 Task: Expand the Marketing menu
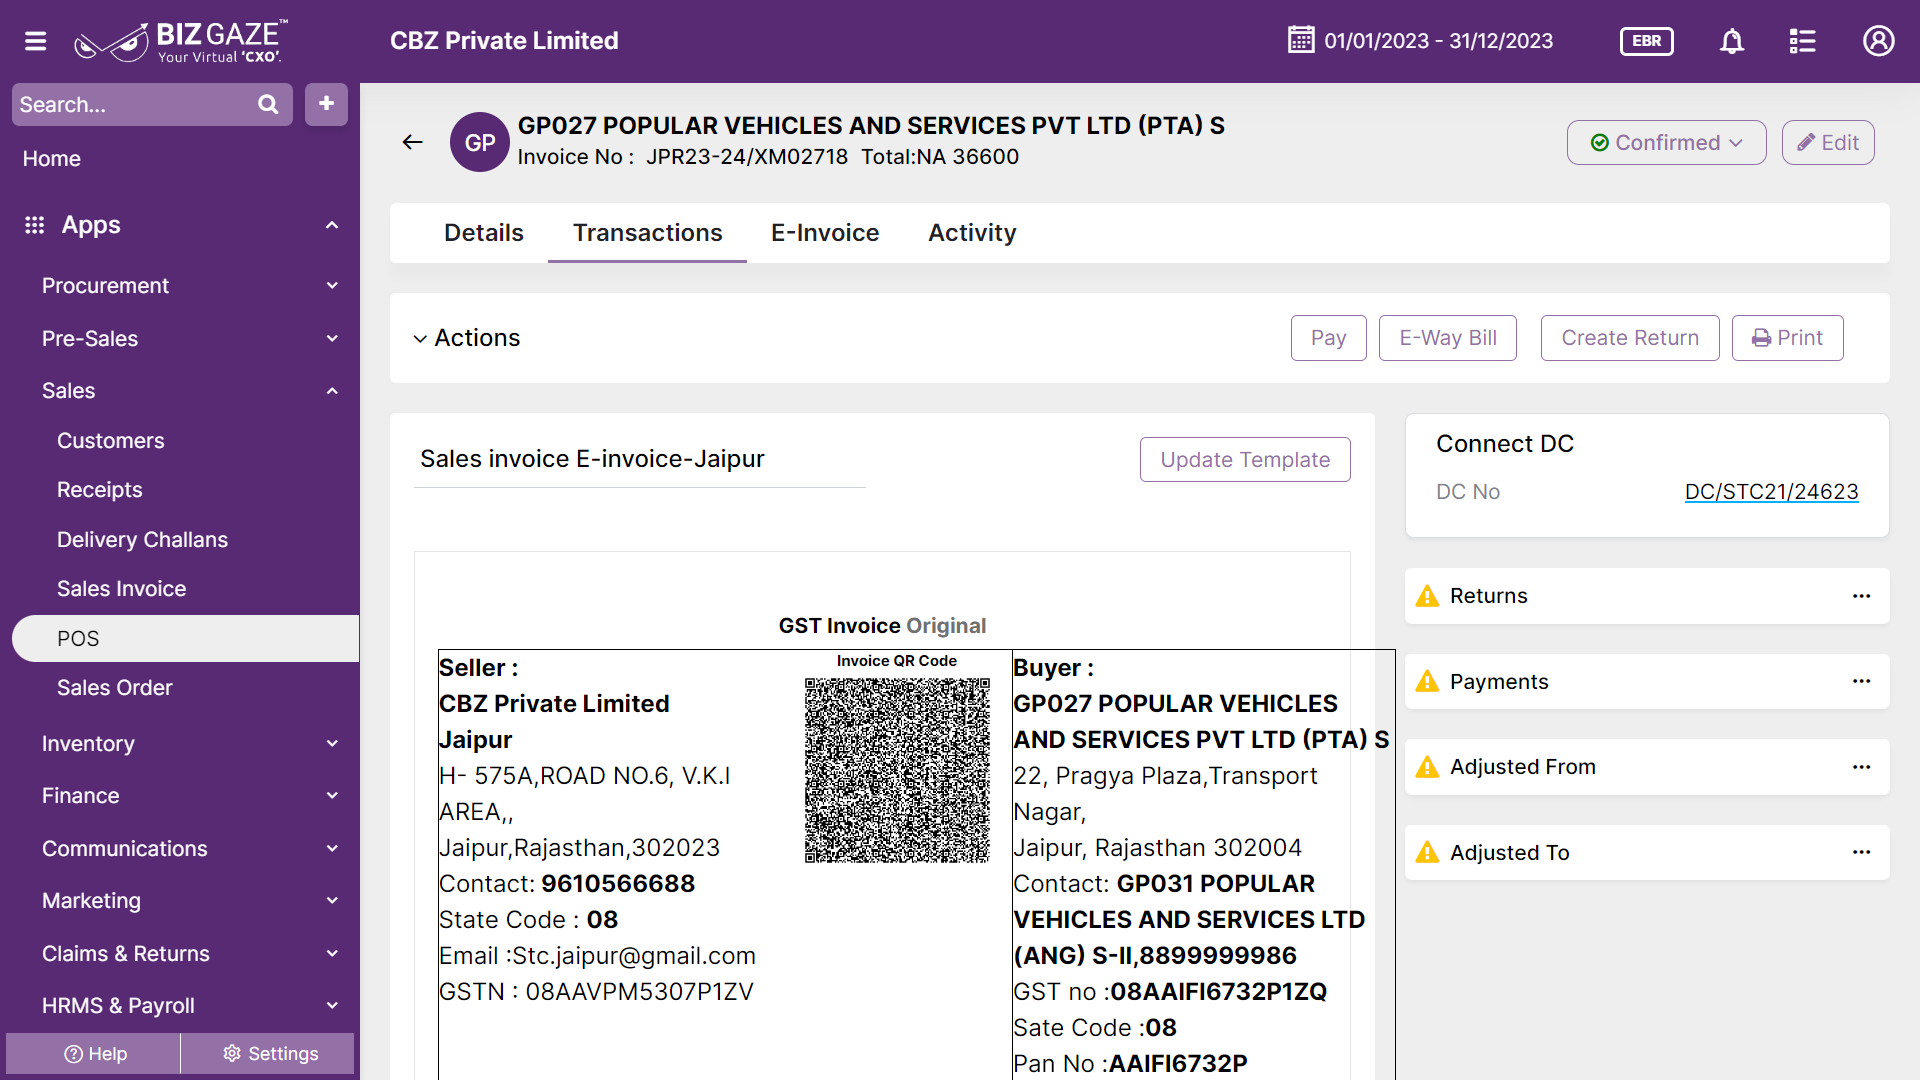coord(332,901)
